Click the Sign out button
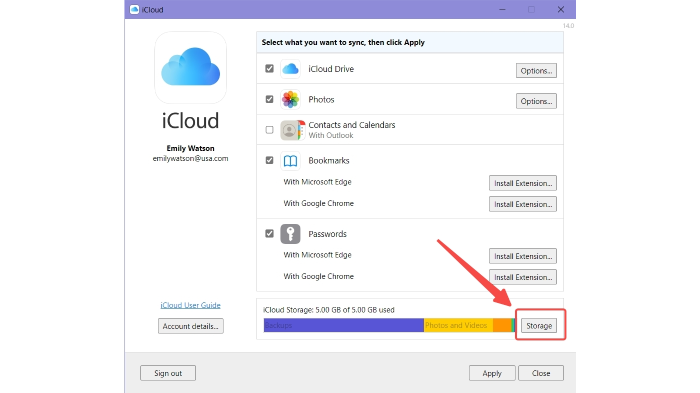 tap(168, 373)
